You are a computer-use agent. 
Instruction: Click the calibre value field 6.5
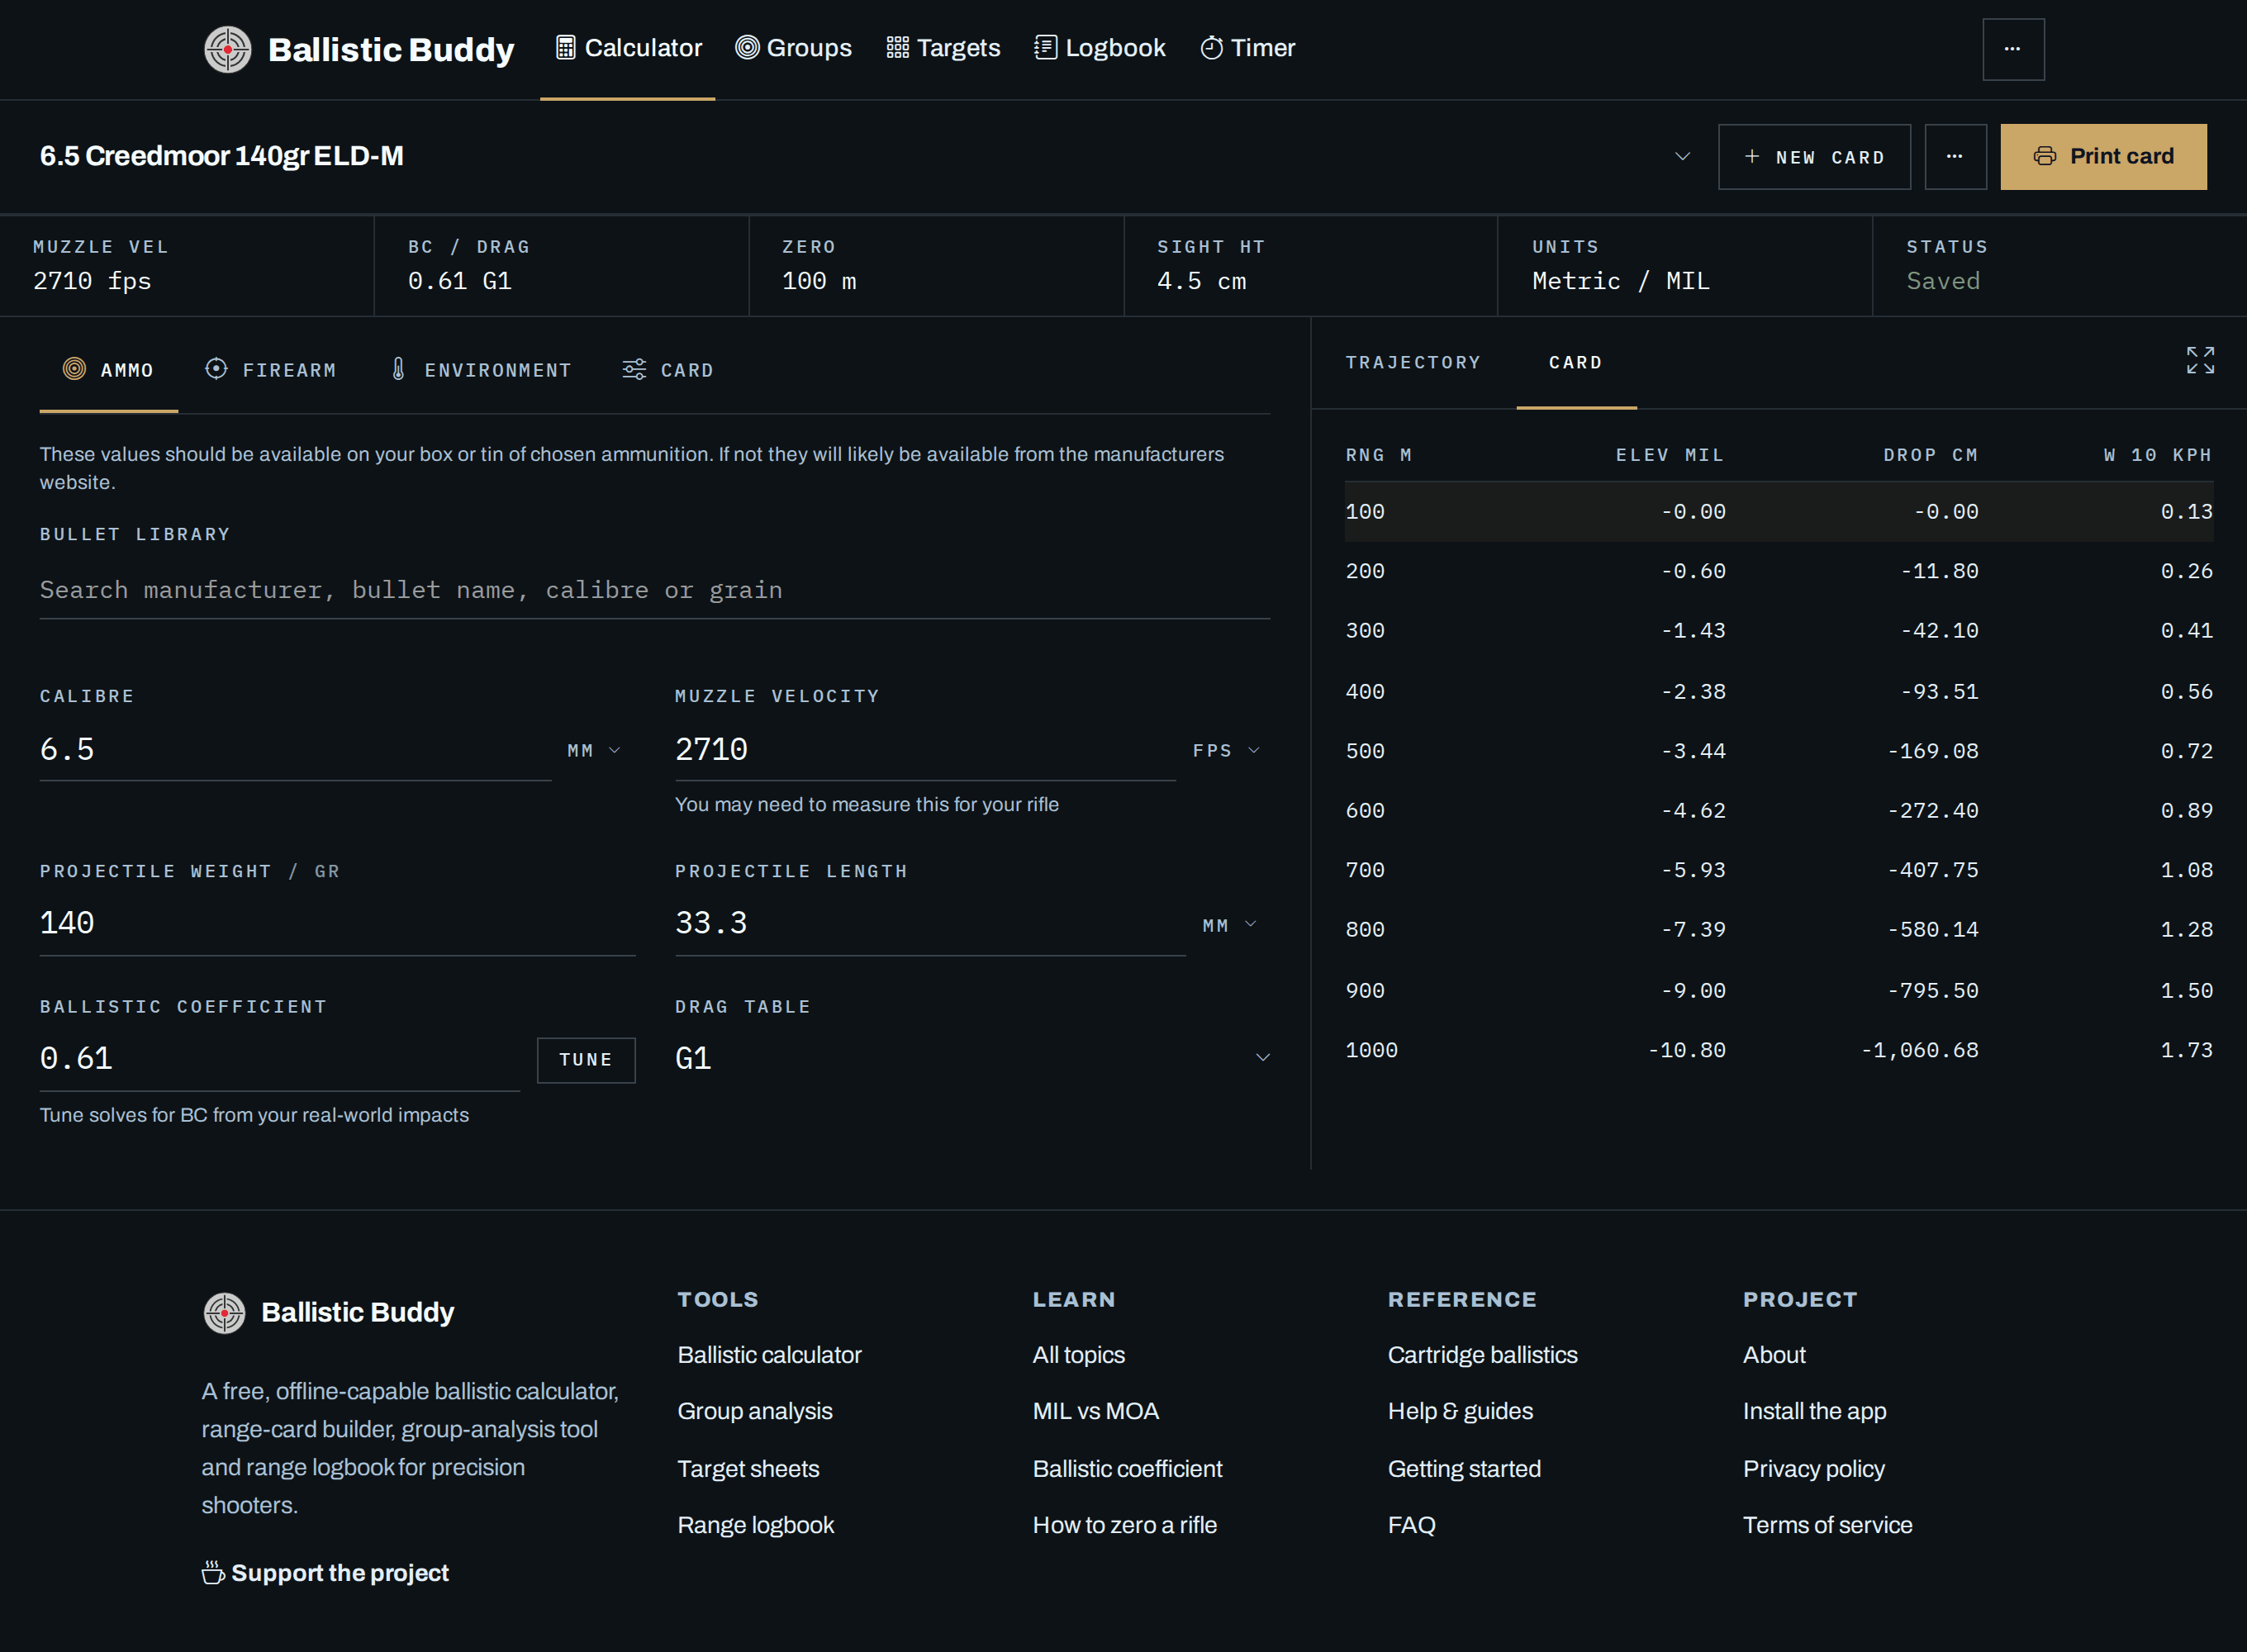[x=296, y=750]
